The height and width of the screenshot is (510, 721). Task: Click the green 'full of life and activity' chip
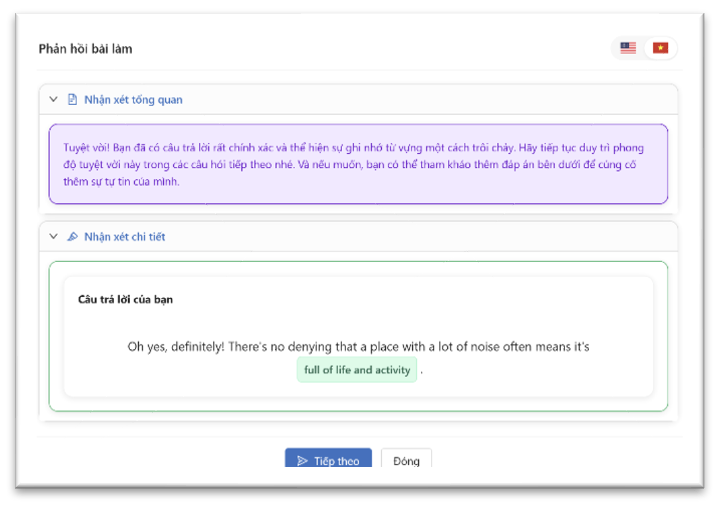(357, 370)
